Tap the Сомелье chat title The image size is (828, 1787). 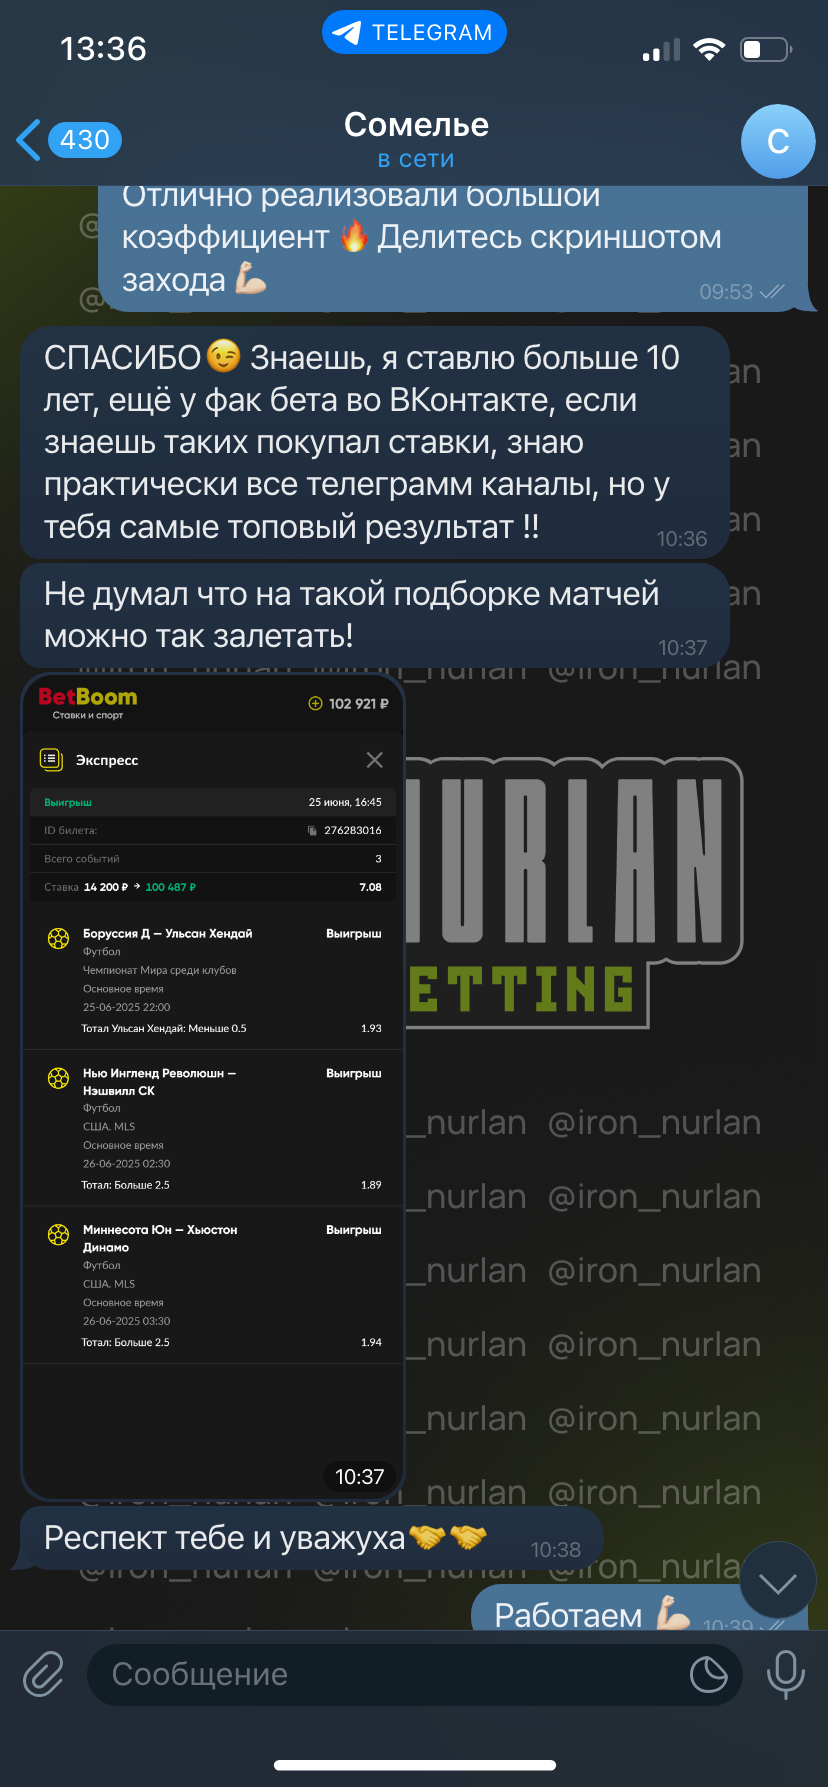pos(416,125)
